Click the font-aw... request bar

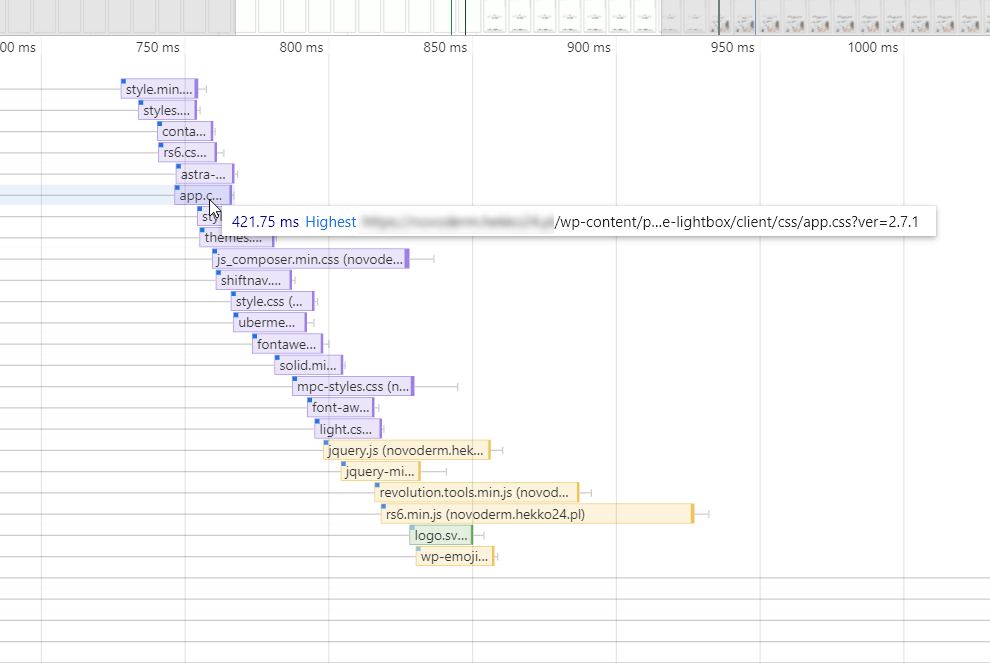point(340,408)
